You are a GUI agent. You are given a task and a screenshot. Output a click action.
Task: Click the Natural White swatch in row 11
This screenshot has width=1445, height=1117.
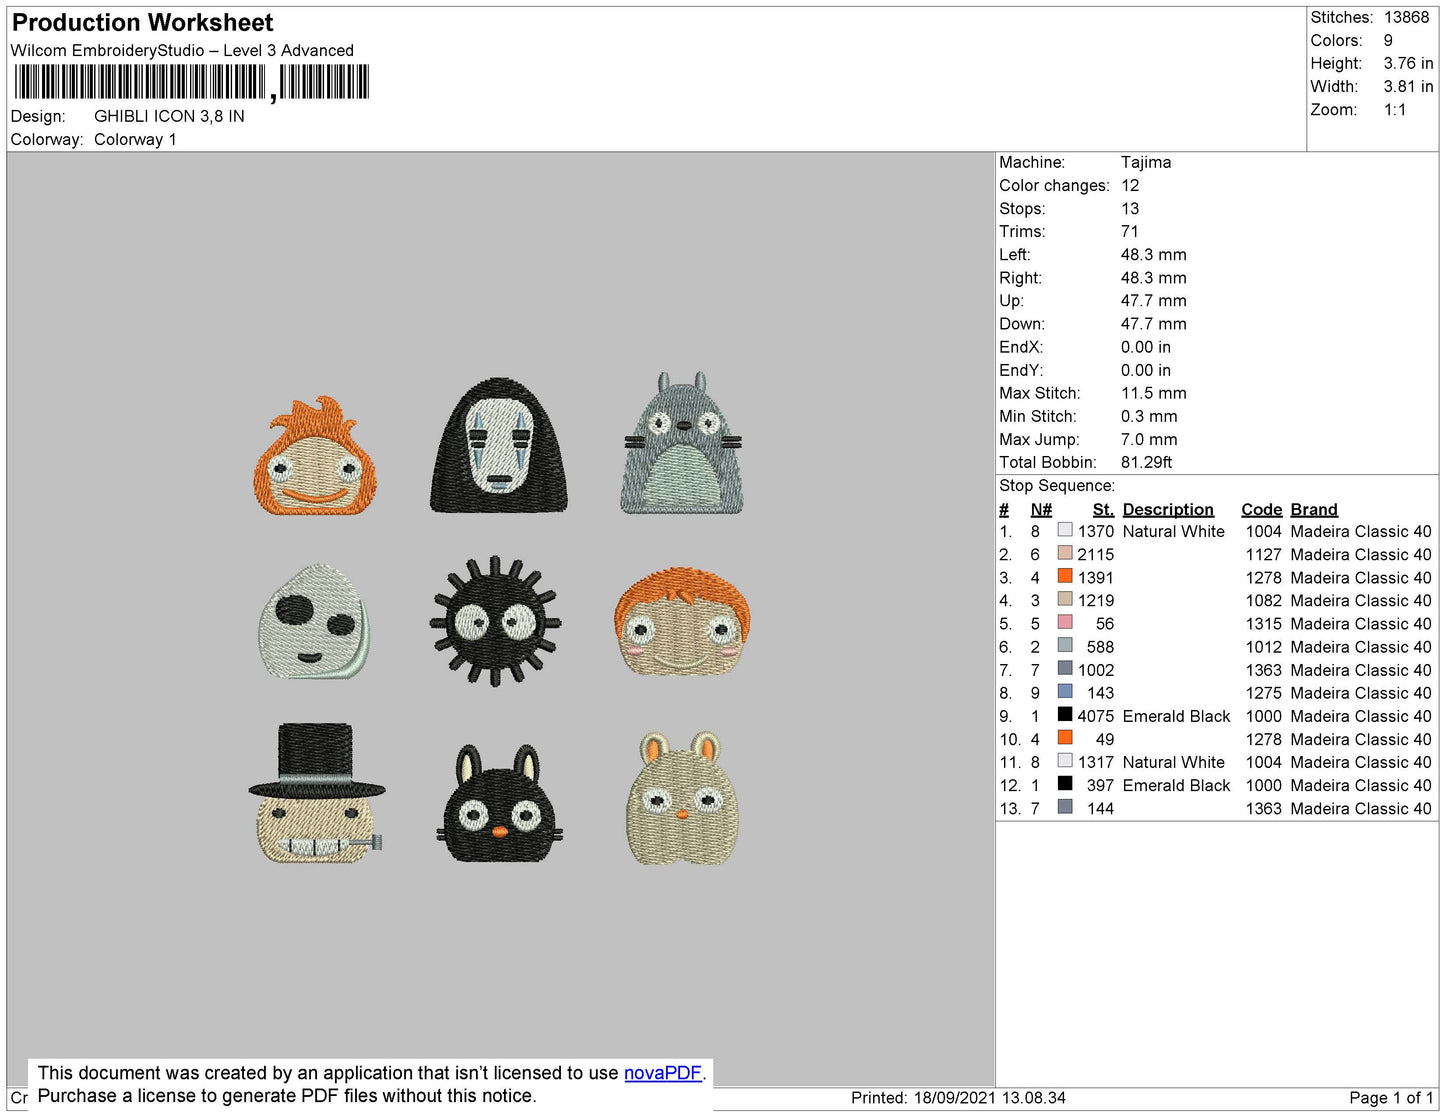(x=1065, y=760)
